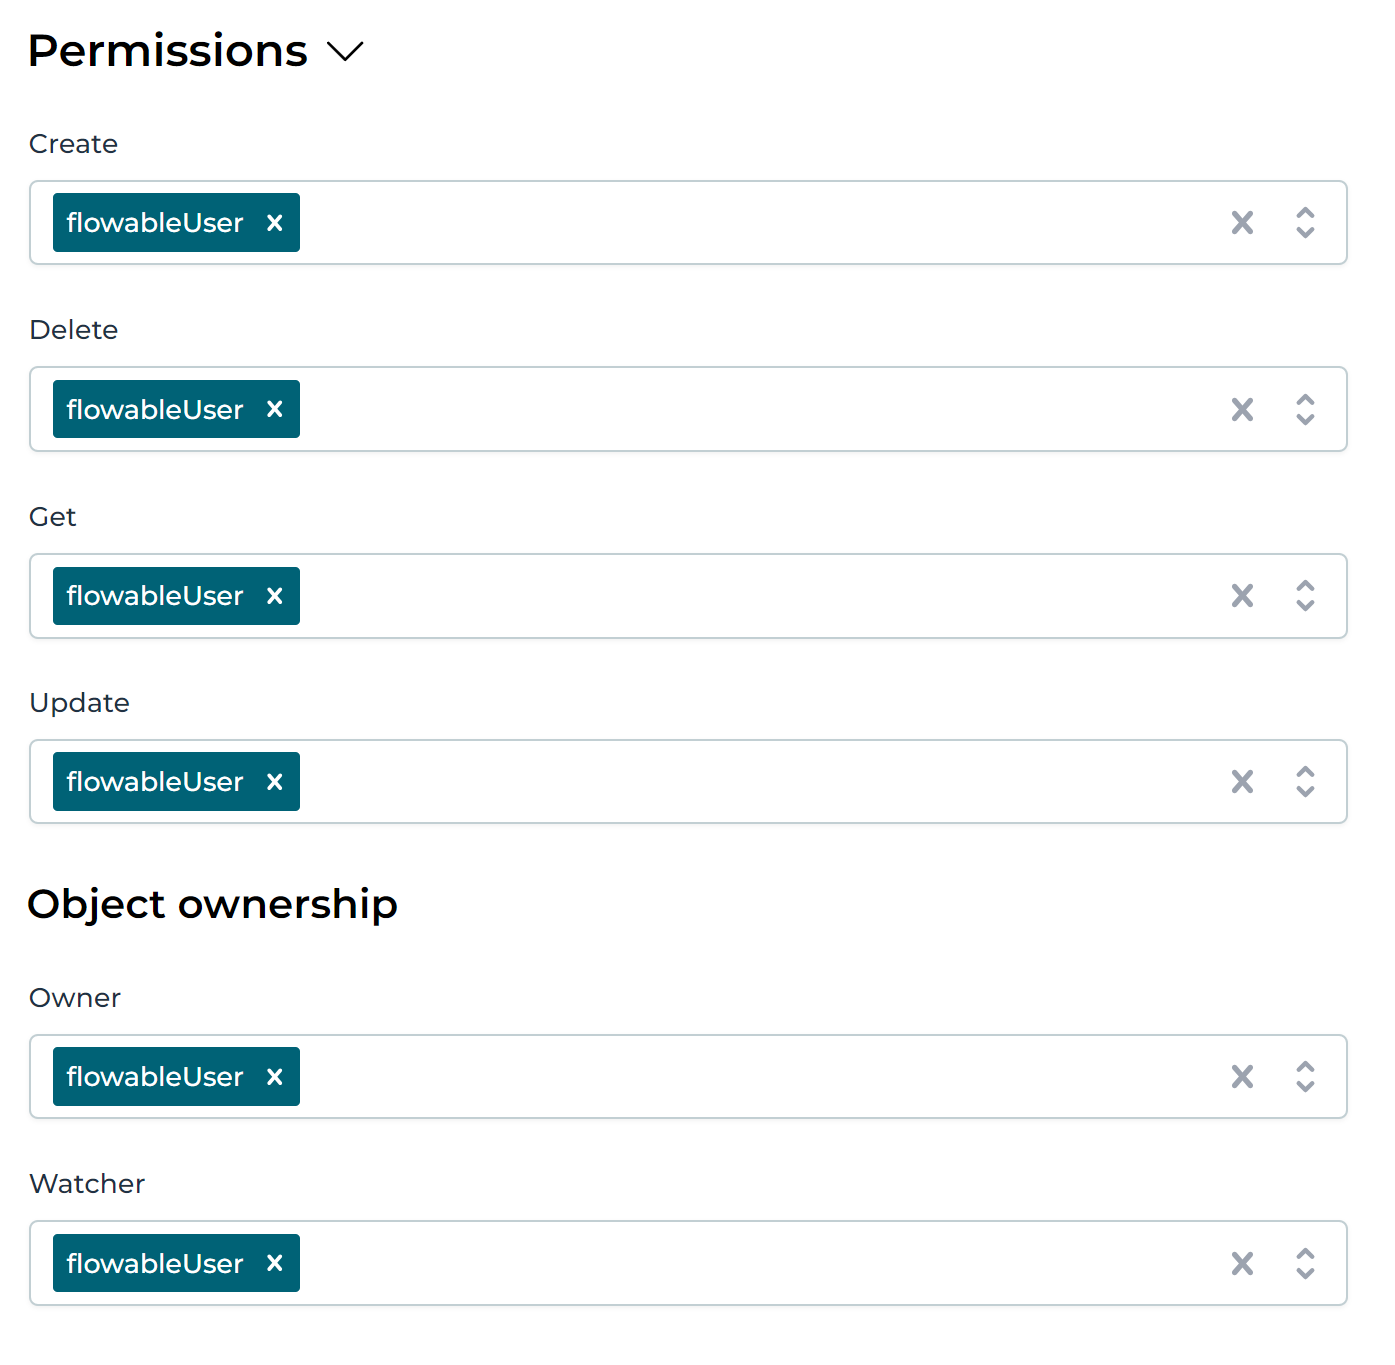Viewport: 1395px width, 1365px height.
Task: Remove flowableUser tag from Update field
Action: [275, 782]
